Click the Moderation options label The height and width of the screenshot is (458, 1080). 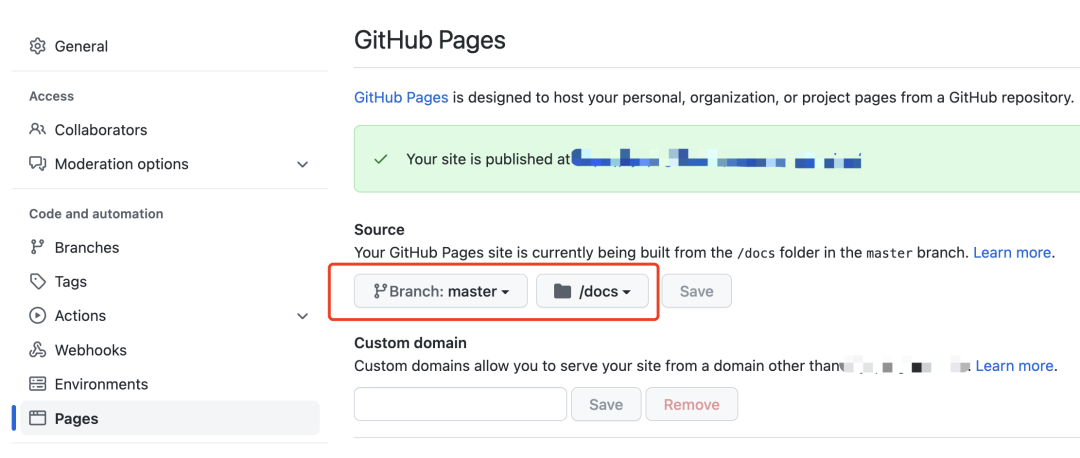121,164
